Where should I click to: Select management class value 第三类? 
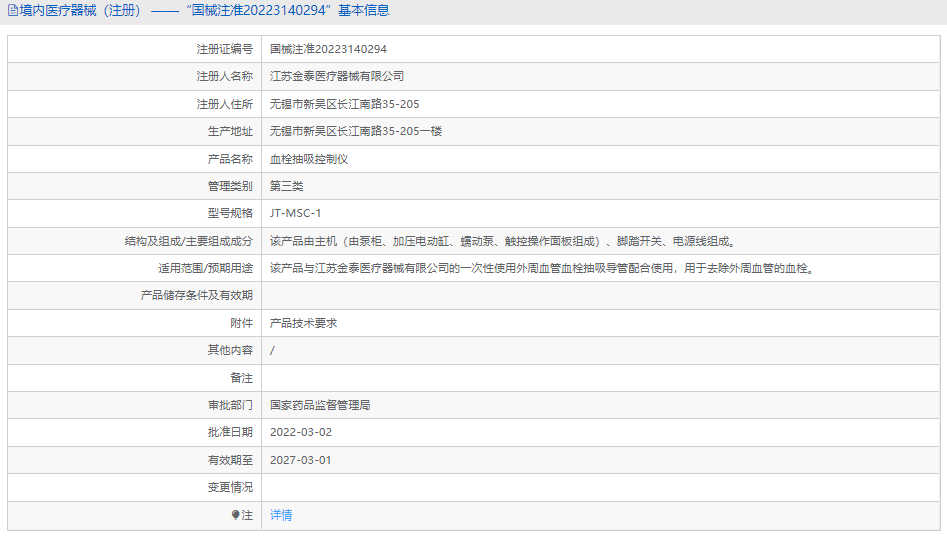tap(286, 186)
